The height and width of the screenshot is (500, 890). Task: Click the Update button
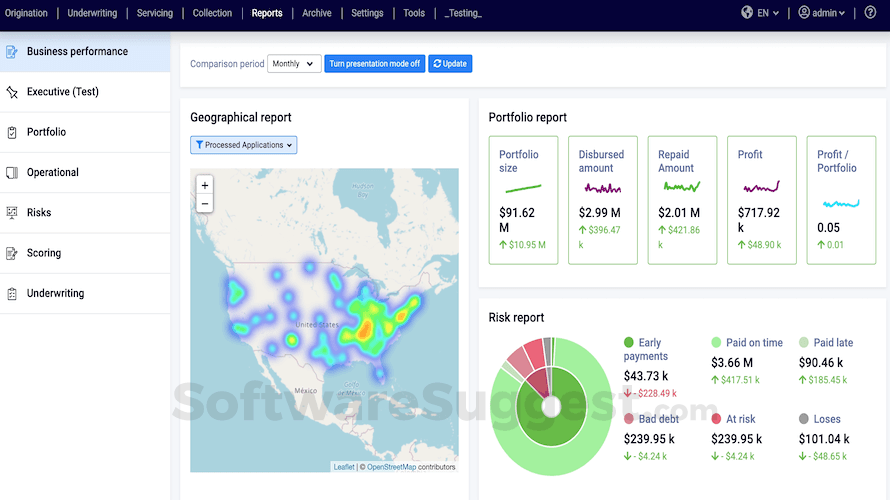pyautogui.click(x=450, y=64)
